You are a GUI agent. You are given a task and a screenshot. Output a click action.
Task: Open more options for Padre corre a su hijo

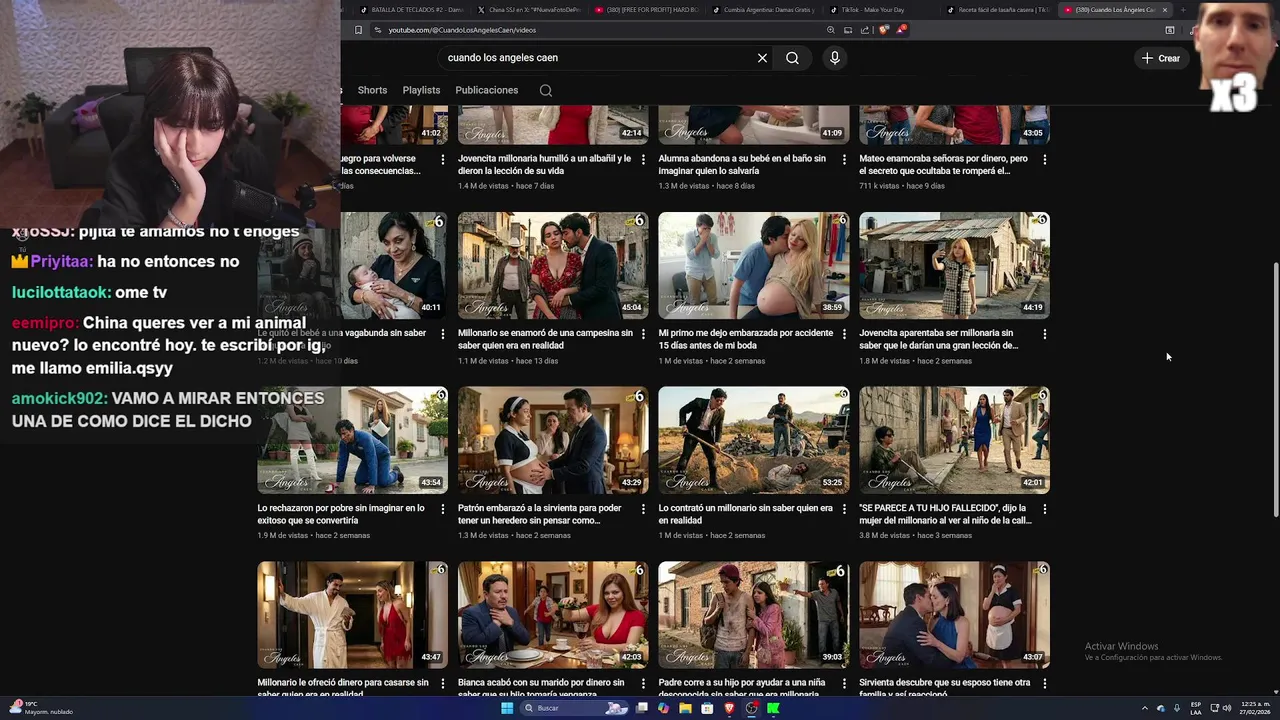tap(844, 684)
